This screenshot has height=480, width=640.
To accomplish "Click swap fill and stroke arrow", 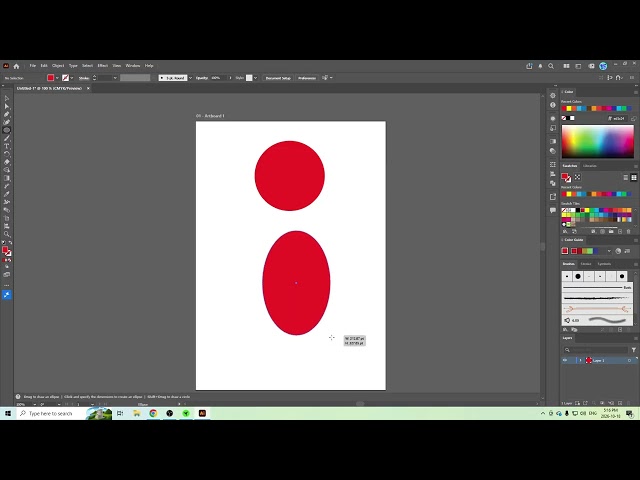I will [10, 243].
